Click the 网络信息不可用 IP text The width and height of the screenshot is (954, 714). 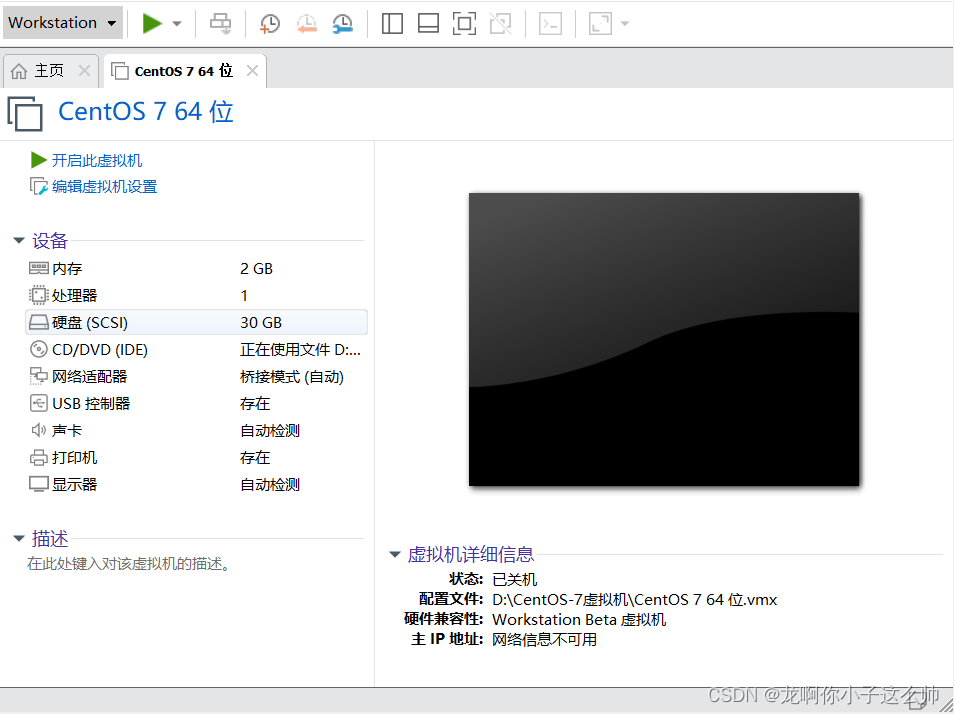[x=545, y=640]
